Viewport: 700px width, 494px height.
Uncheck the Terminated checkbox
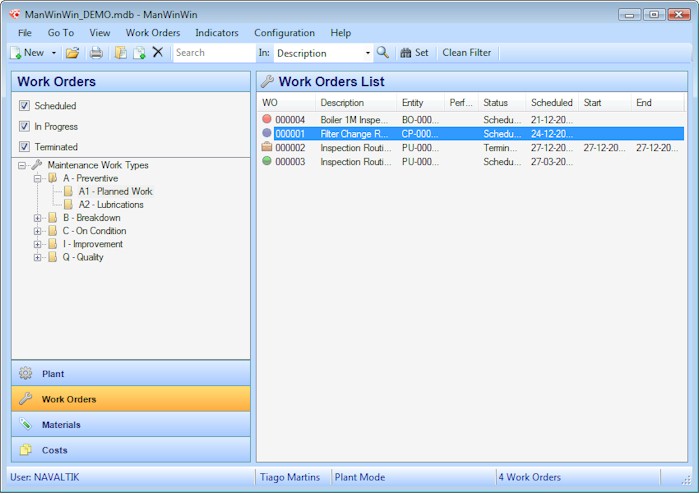(x=24, y=146)
